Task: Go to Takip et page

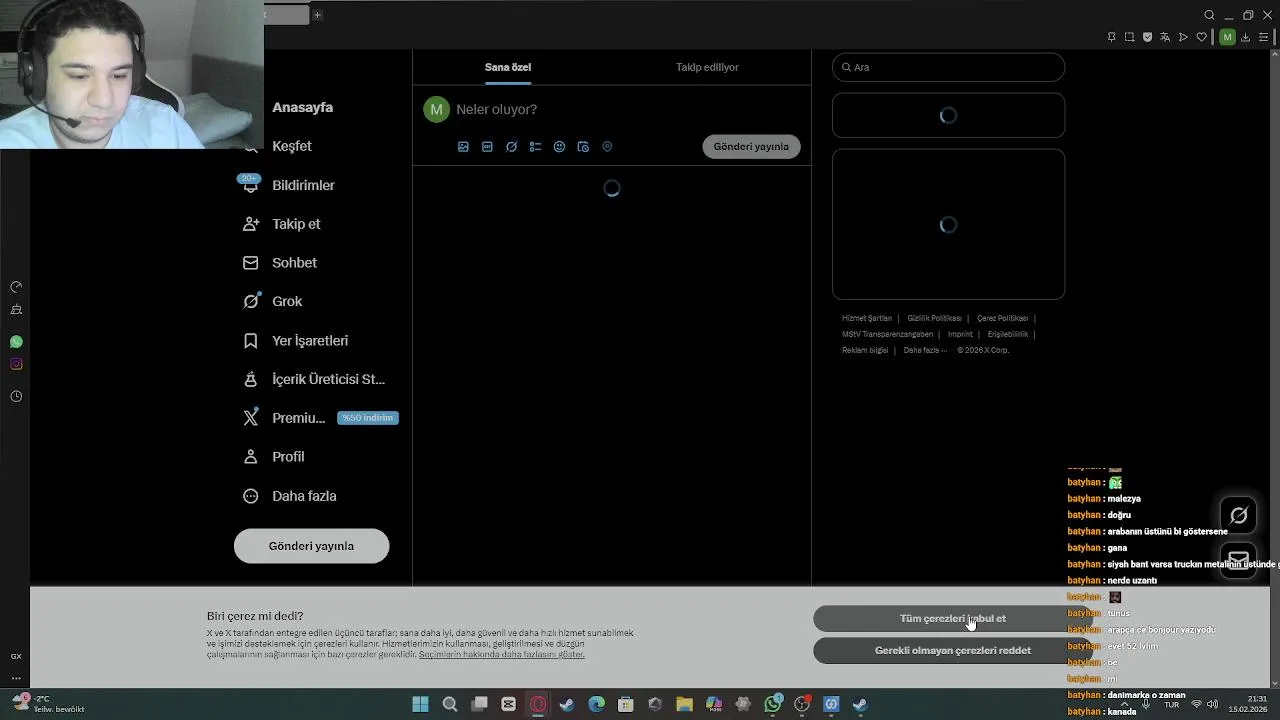Action: (x=281, y=224)
